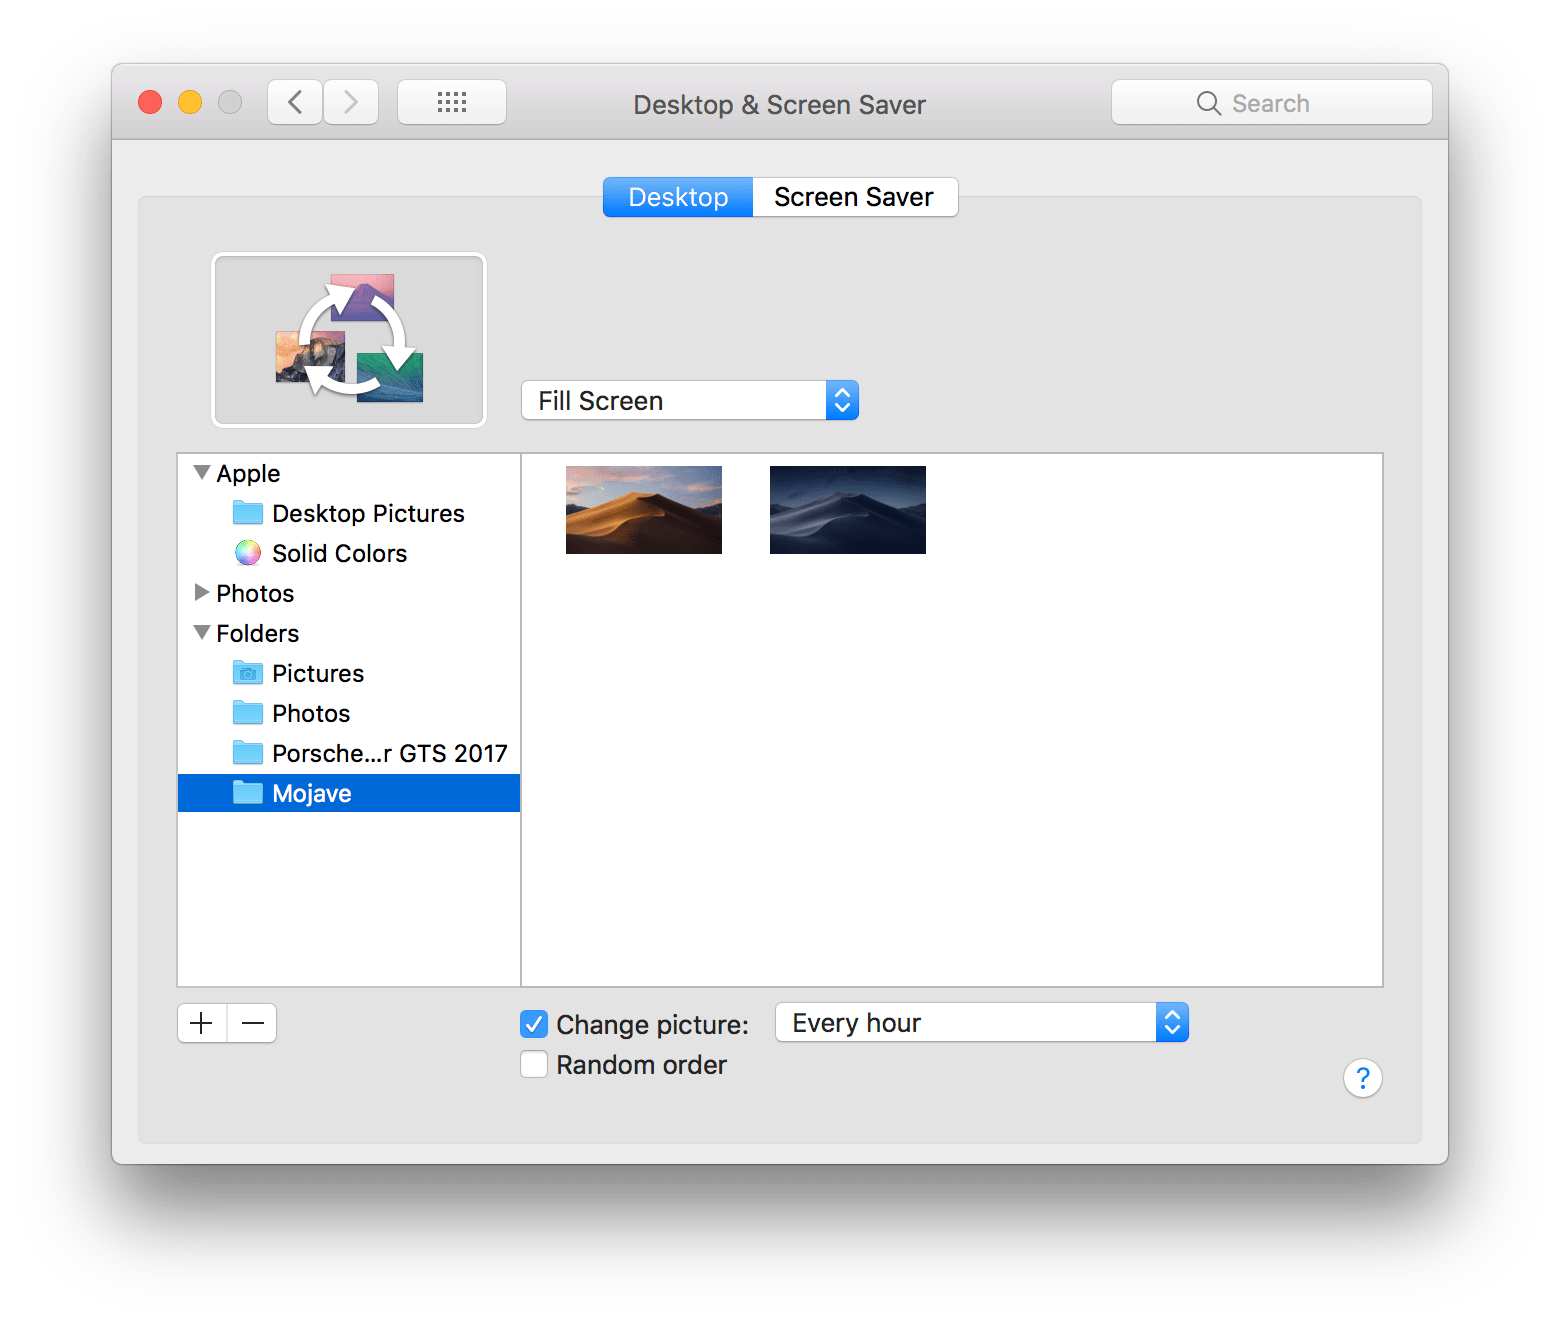The width and height of the screenshot is (1560, 1324).
Task: Switch to the Screen Saver tab
Action: tap(854, 197)
